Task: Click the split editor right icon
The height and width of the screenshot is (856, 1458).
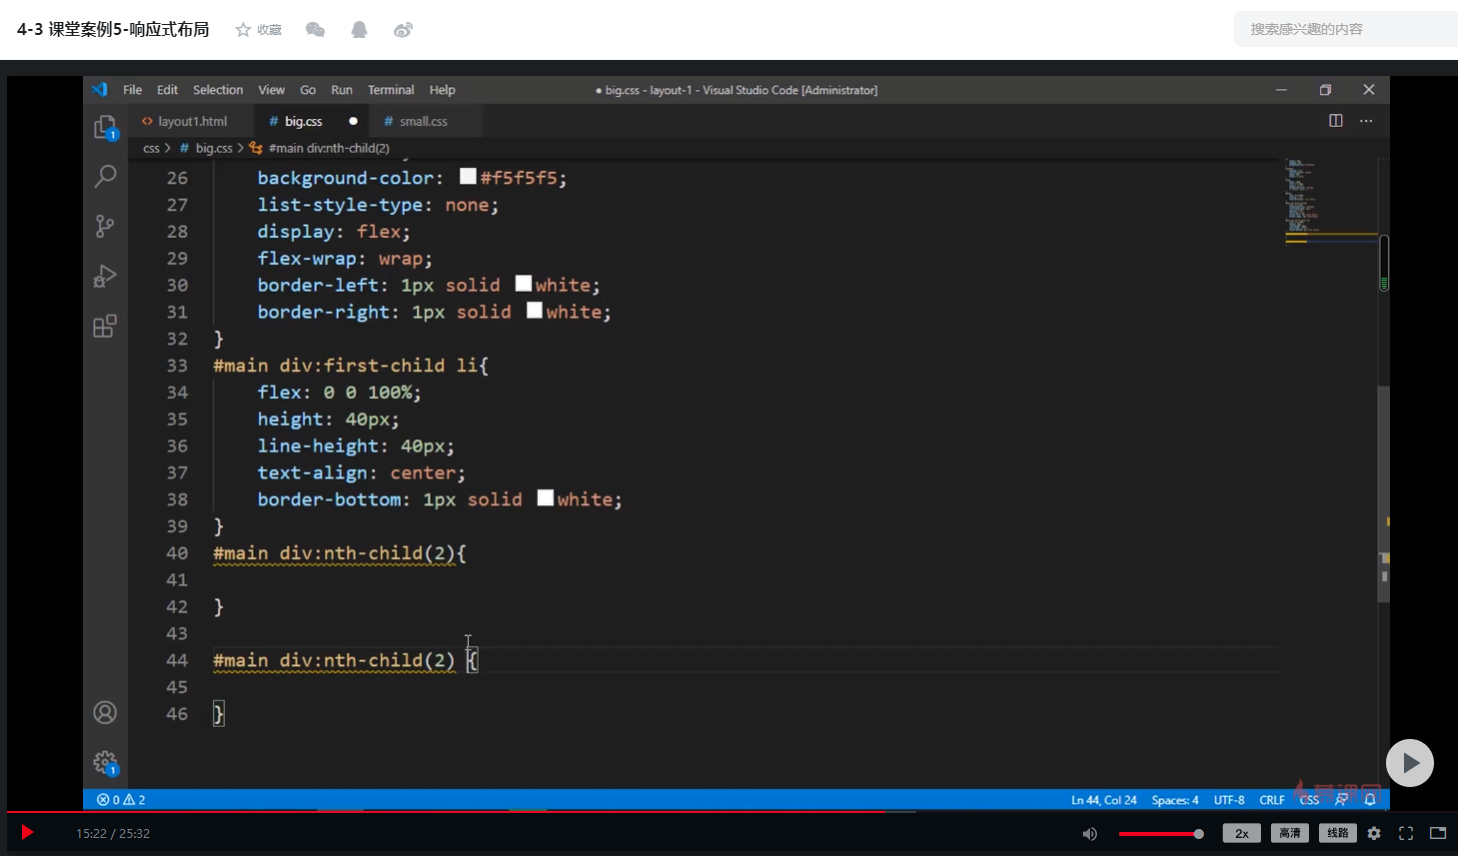Action: [1335, 121]
